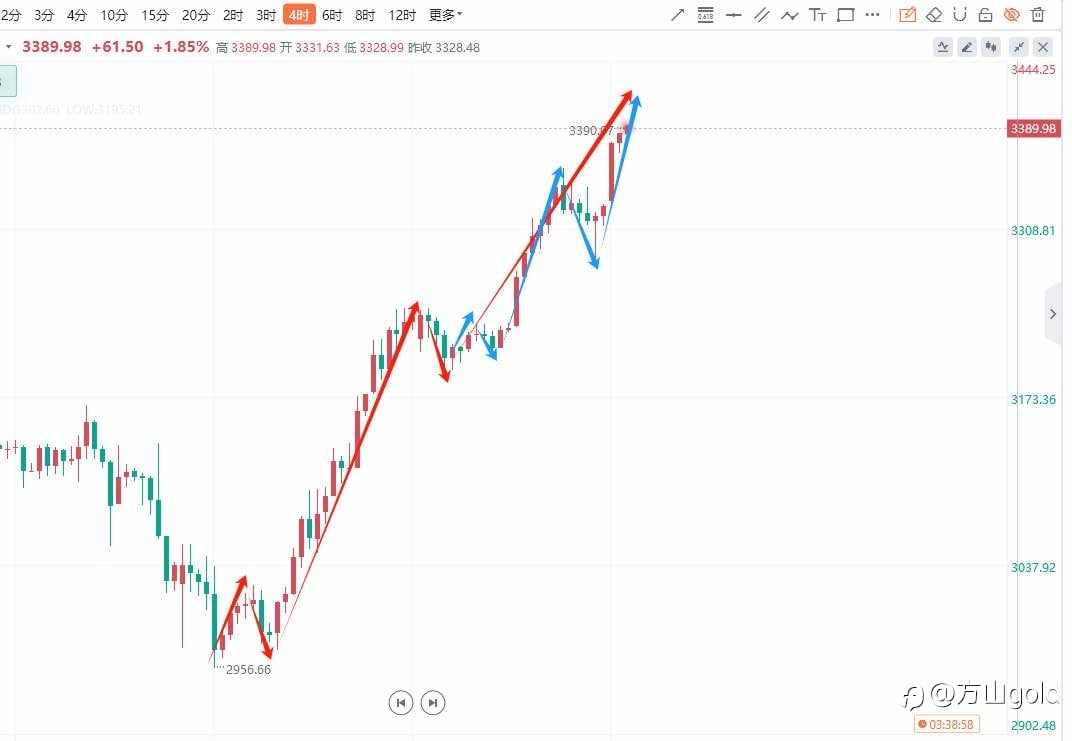Click the low price label 2956.66
This screenshot has width=1072, height=741.
coord(248,670)
